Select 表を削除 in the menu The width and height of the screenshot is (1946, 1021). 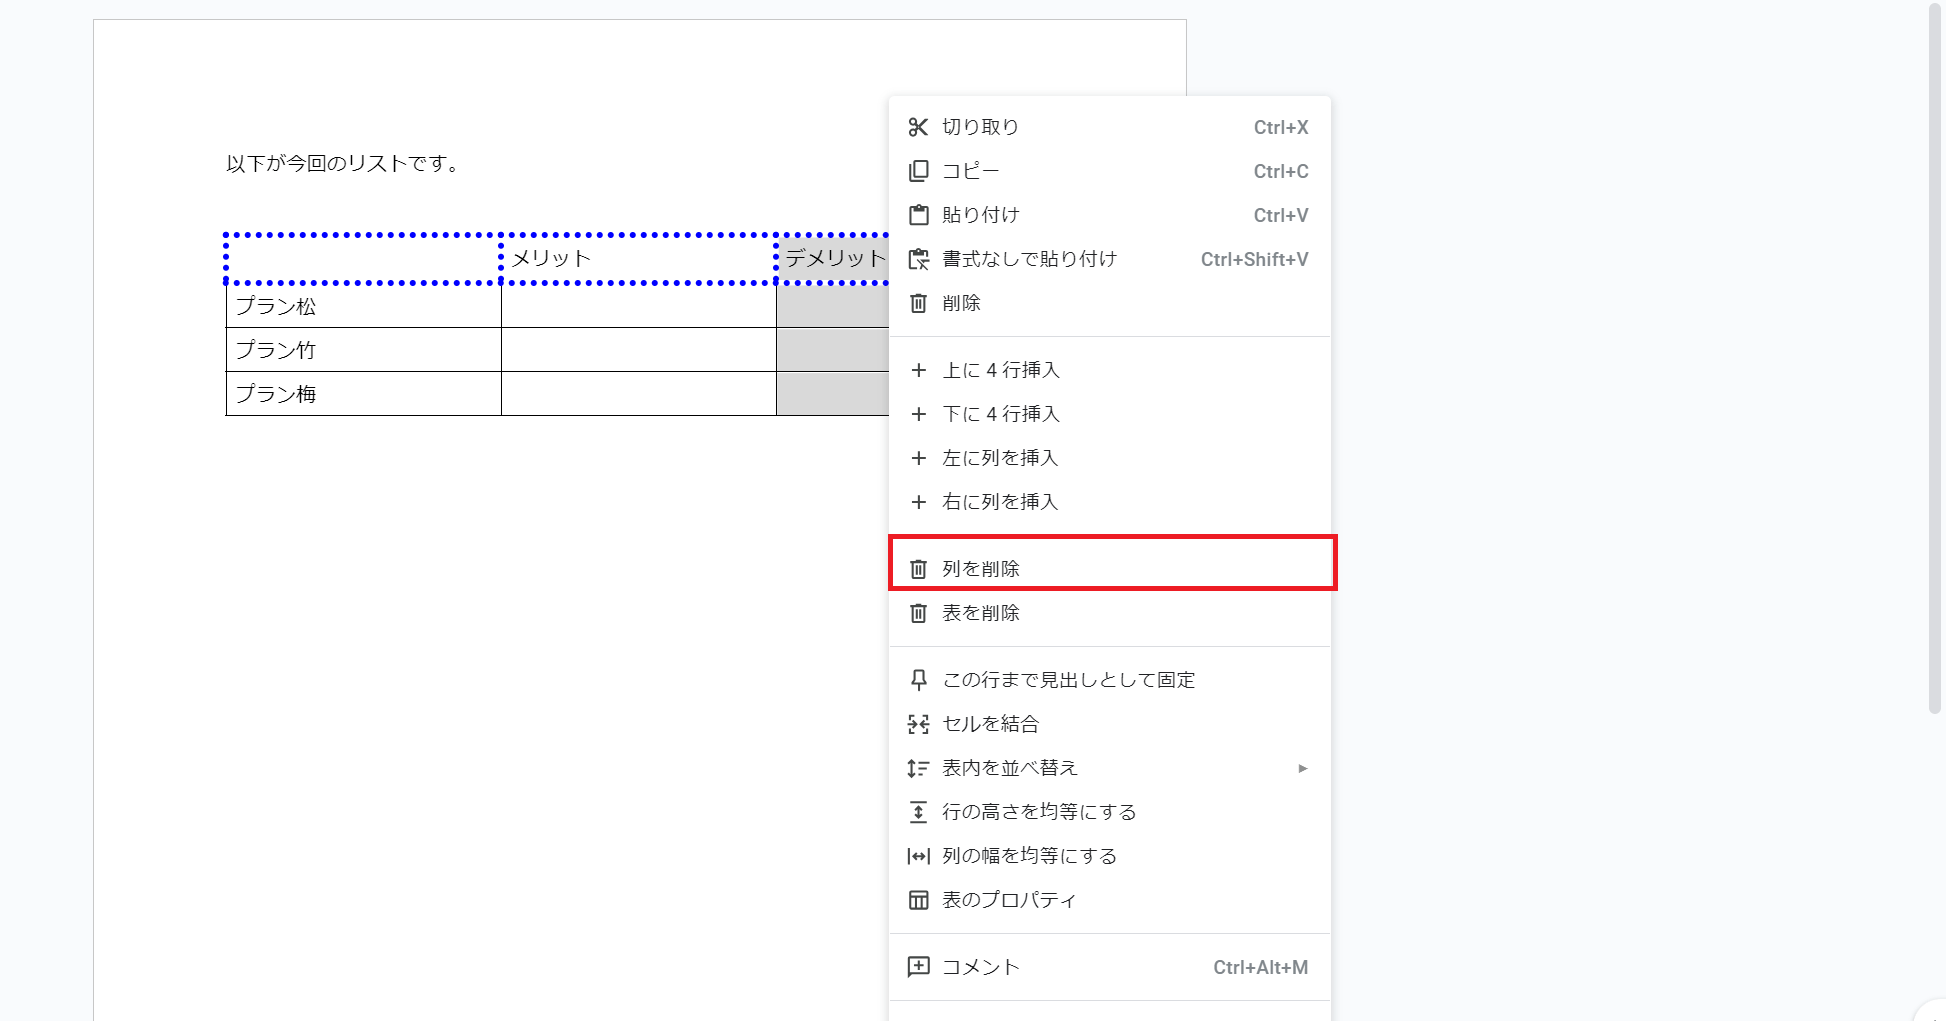point(981,613)
